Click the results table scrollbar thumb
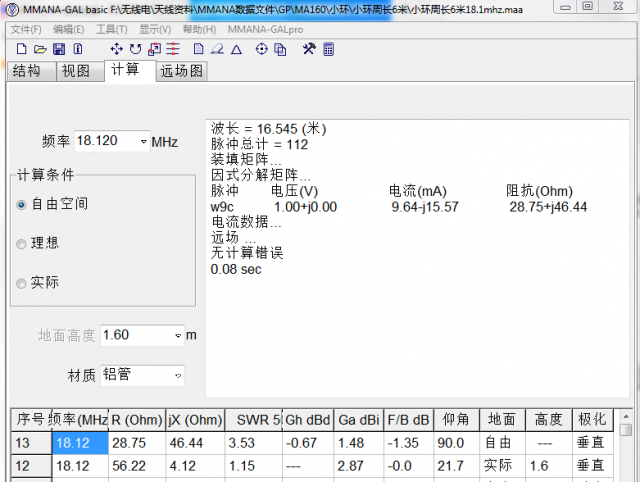The width and height of the screenshot is (640, 482). coord(626,430)
